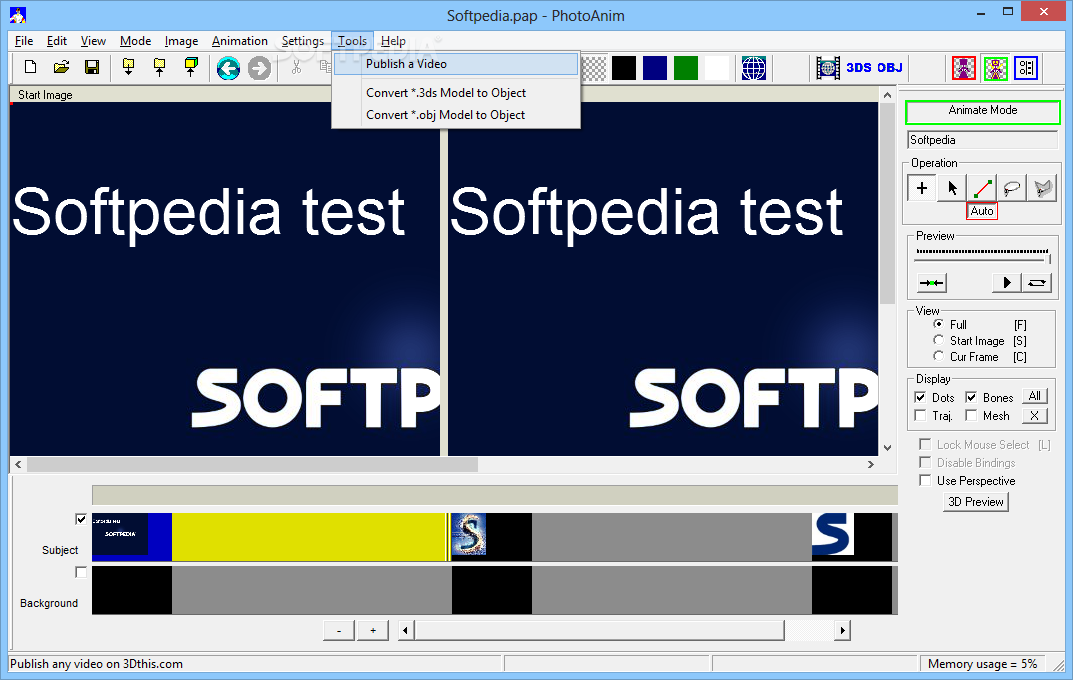Select the lasso operation tool
The height and width of the screenshot is (680, 1073).
click(x=1012, y=187)
